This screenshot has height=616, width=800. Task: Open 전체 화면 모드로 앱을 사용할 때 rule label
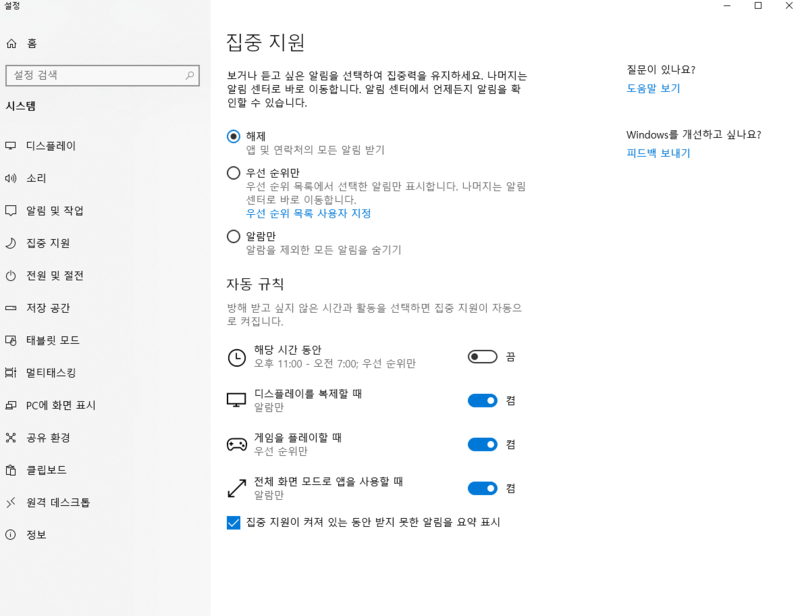(x=329, y=482)
